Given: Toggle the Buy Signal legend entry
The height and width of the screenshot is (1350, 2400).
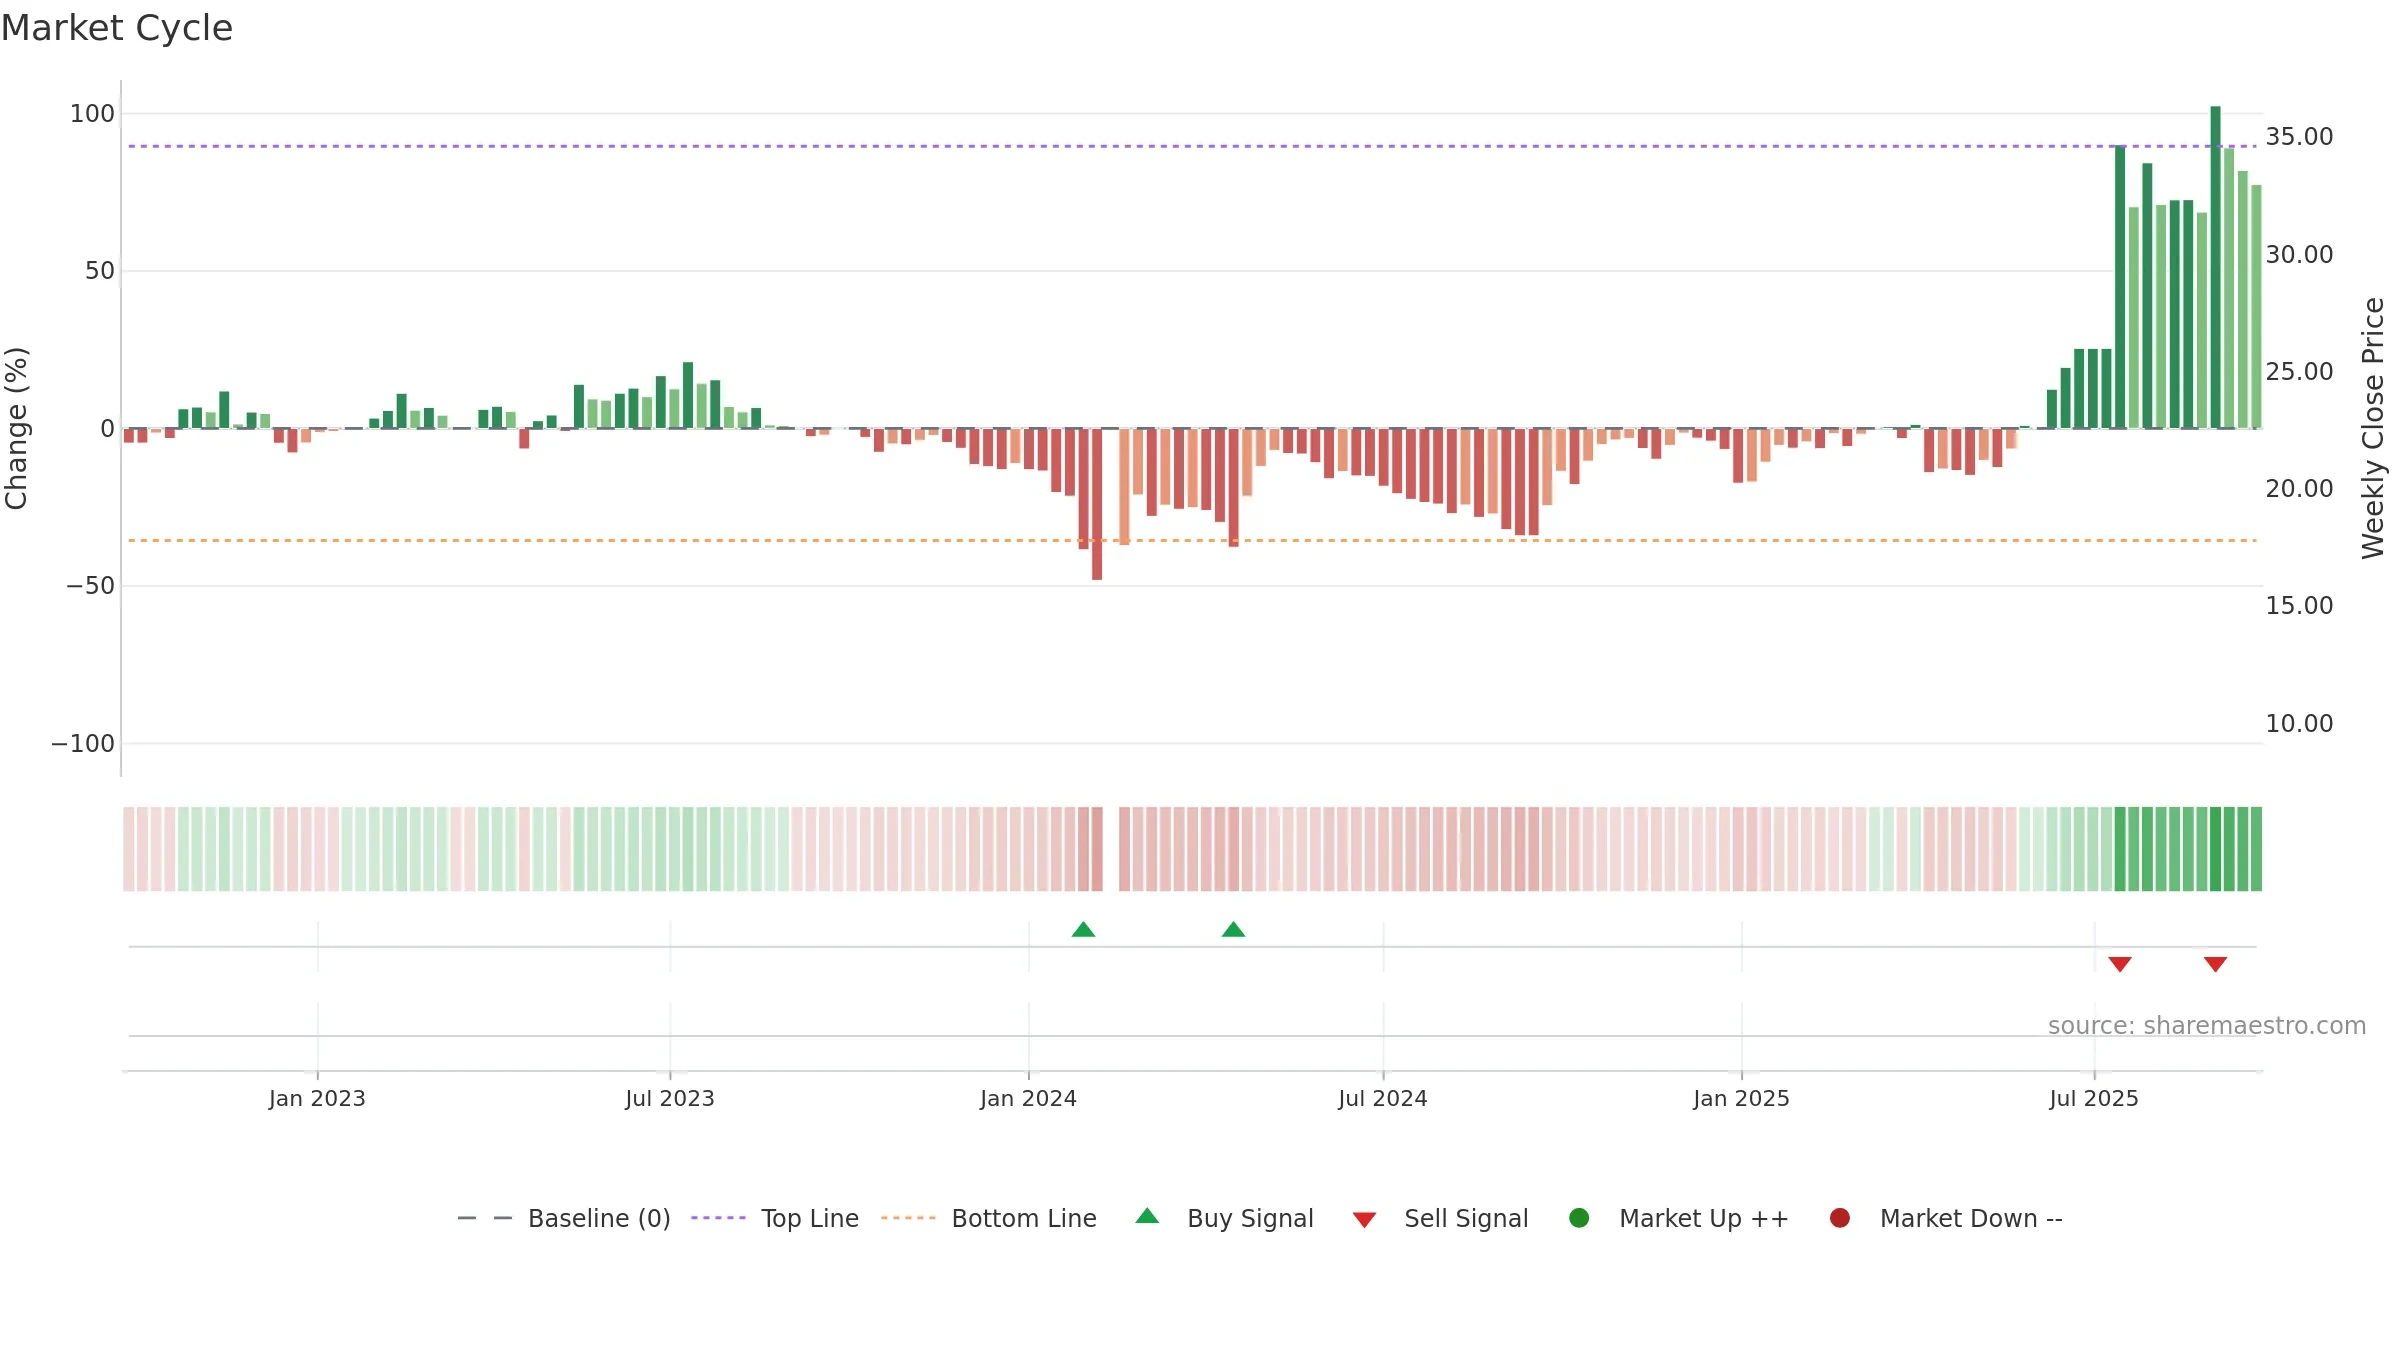Looking at the screenshot, I should click(1225, 1218).
